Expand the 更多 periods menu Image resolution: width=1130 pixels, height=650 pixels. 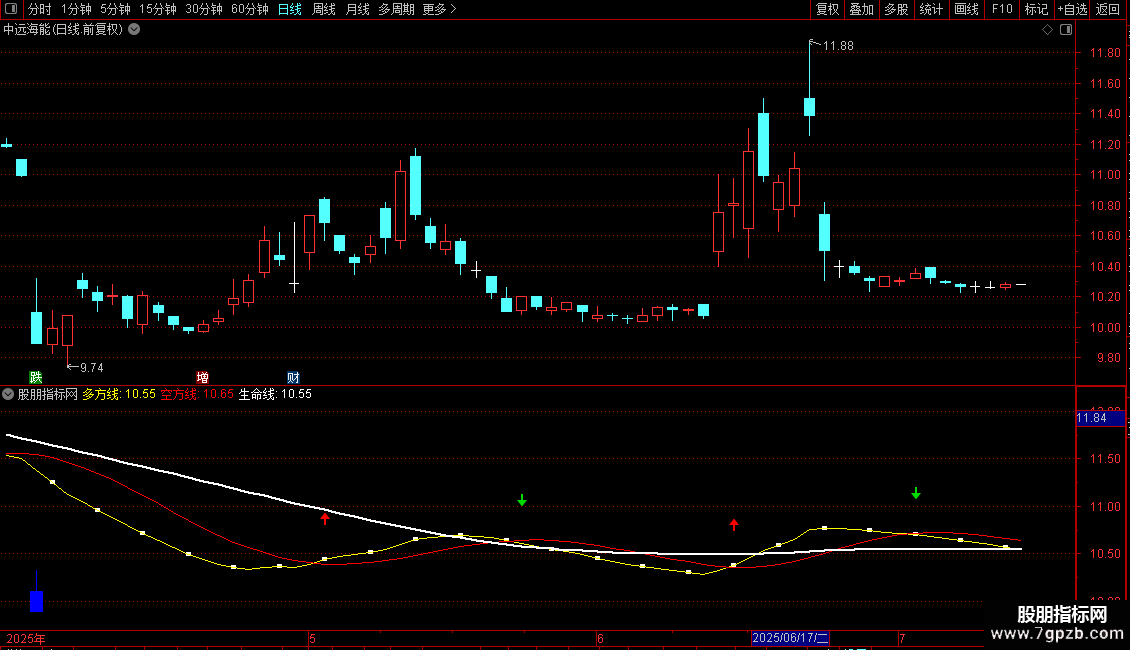pos(439,9)
